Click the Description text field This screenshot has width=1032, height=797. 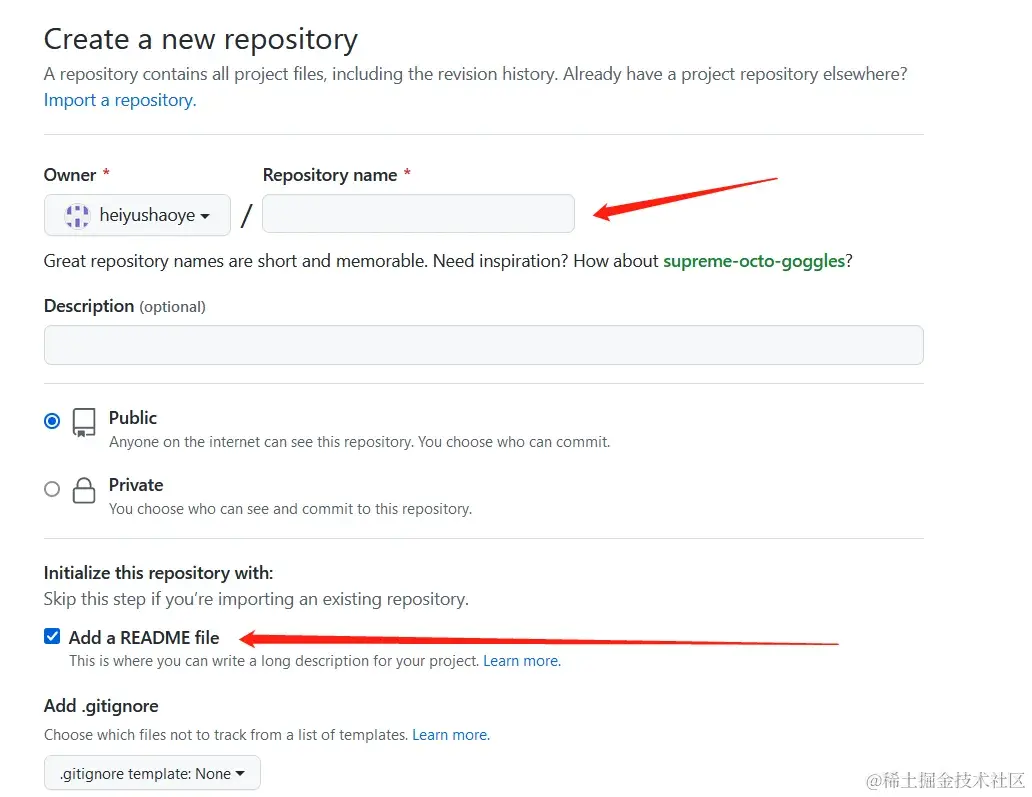484,345
